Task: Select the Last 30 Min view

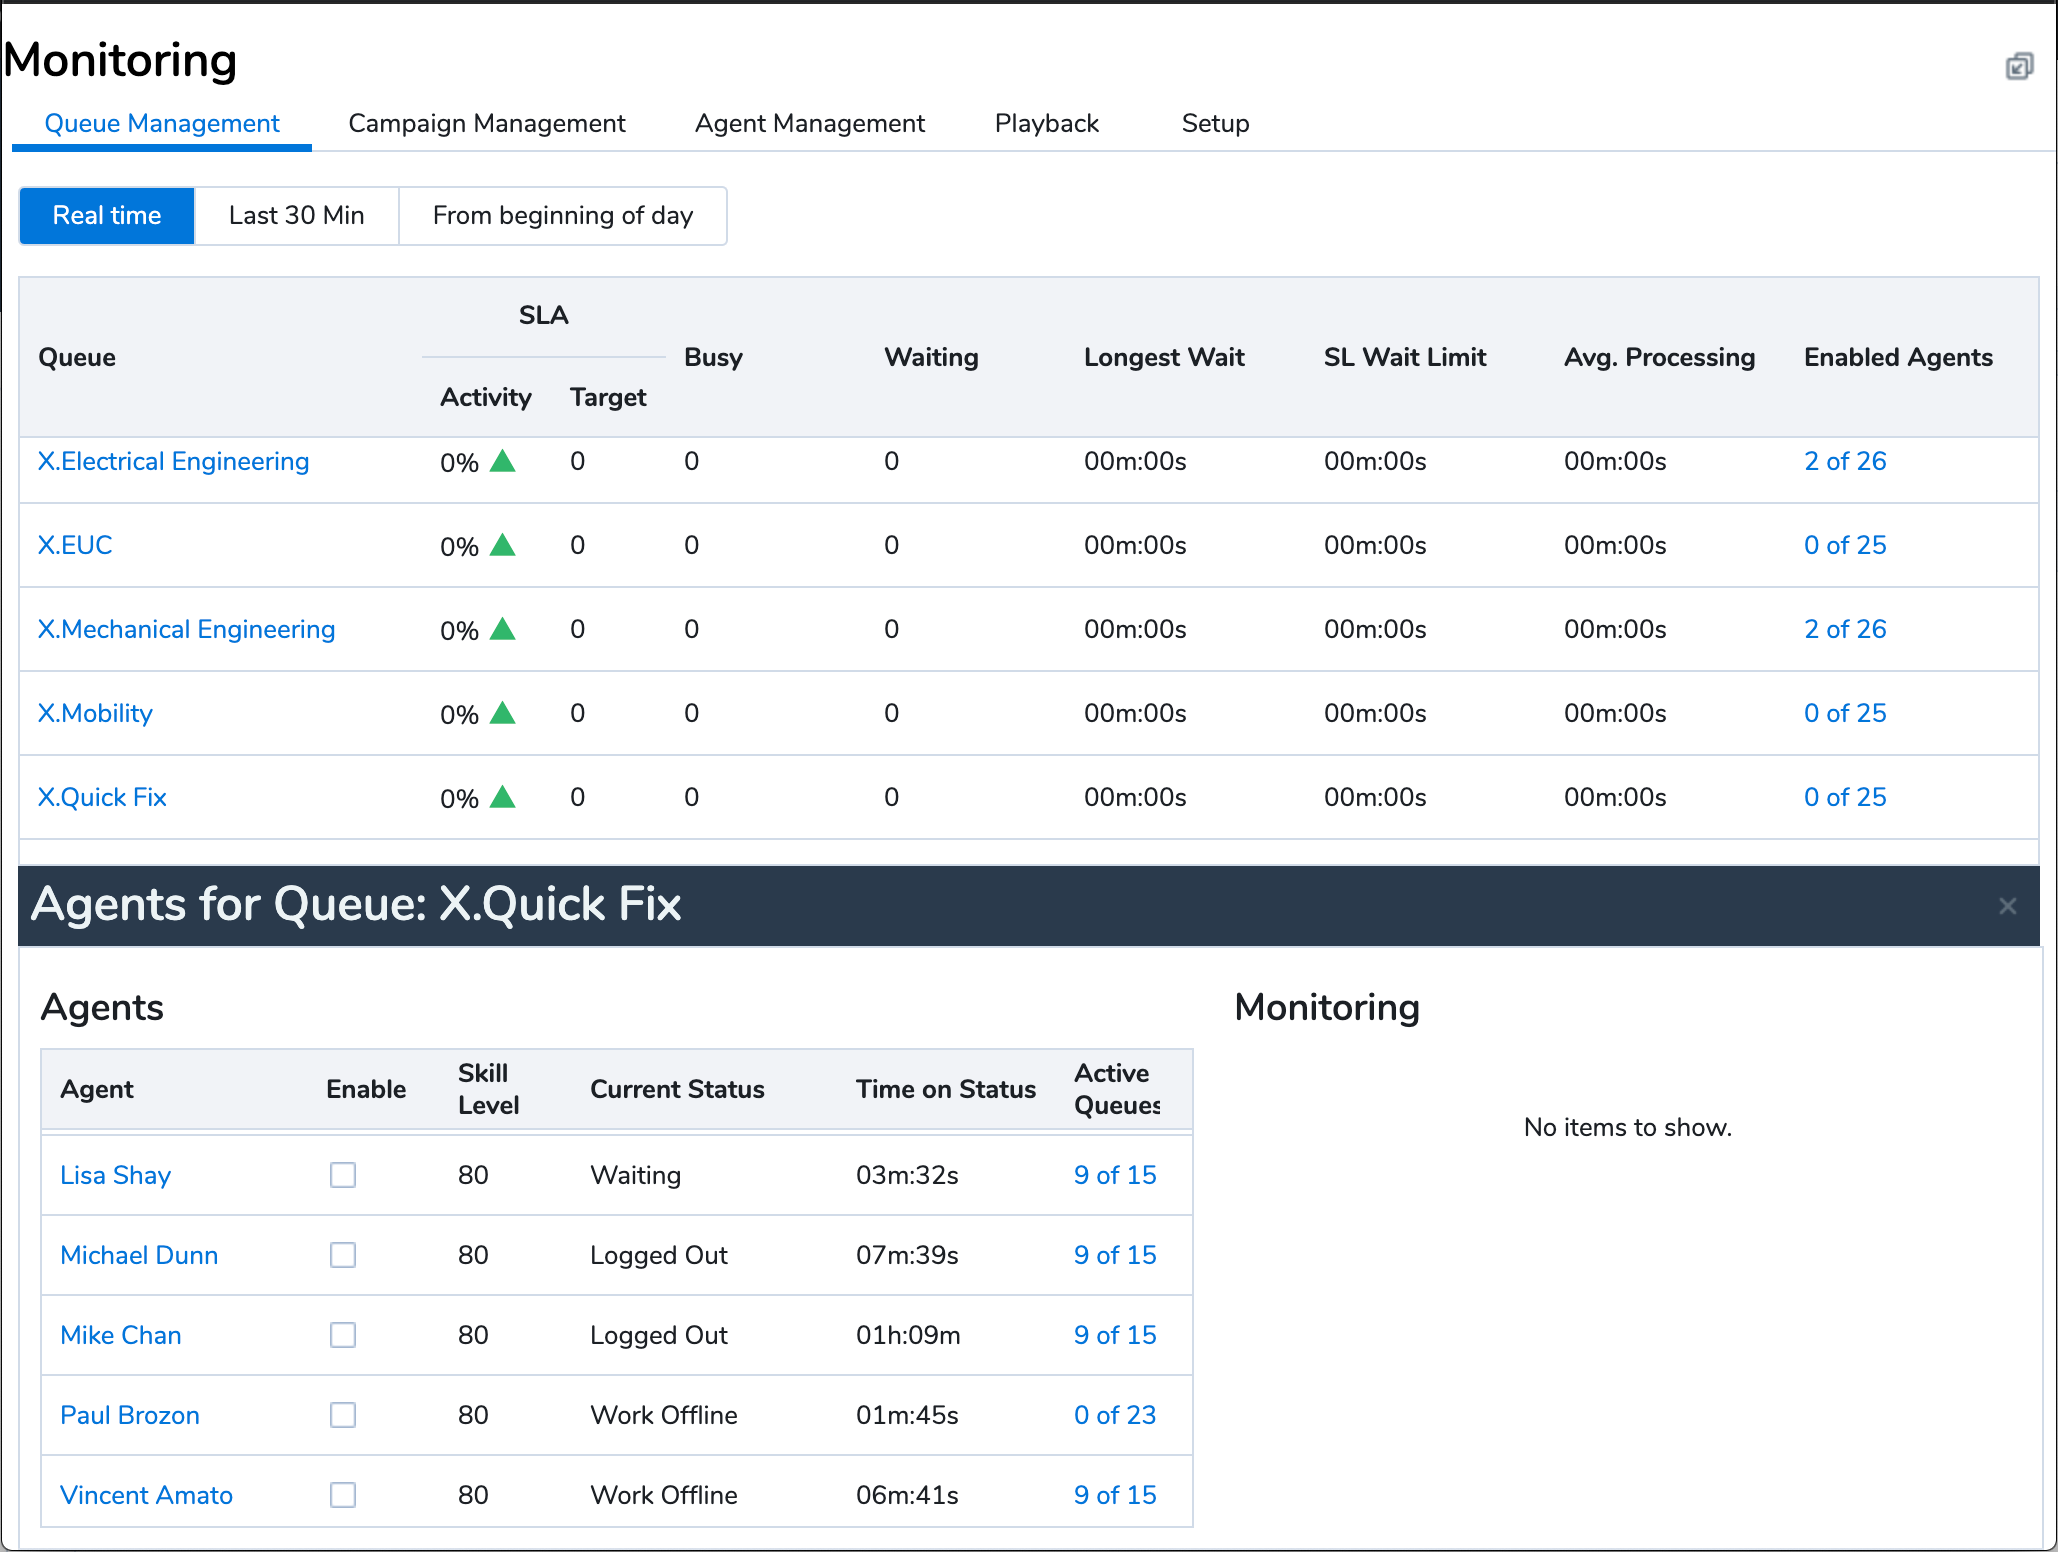Action: point(297,216)
